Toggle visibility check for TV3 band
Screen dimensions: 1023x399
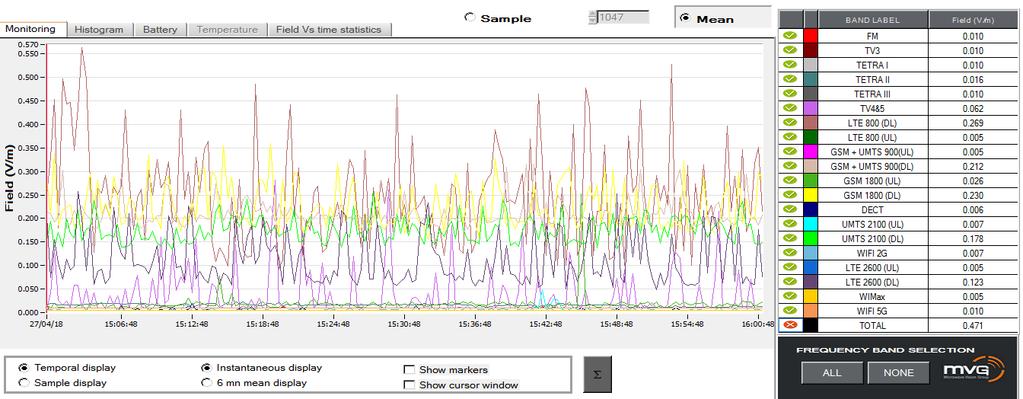790,50
